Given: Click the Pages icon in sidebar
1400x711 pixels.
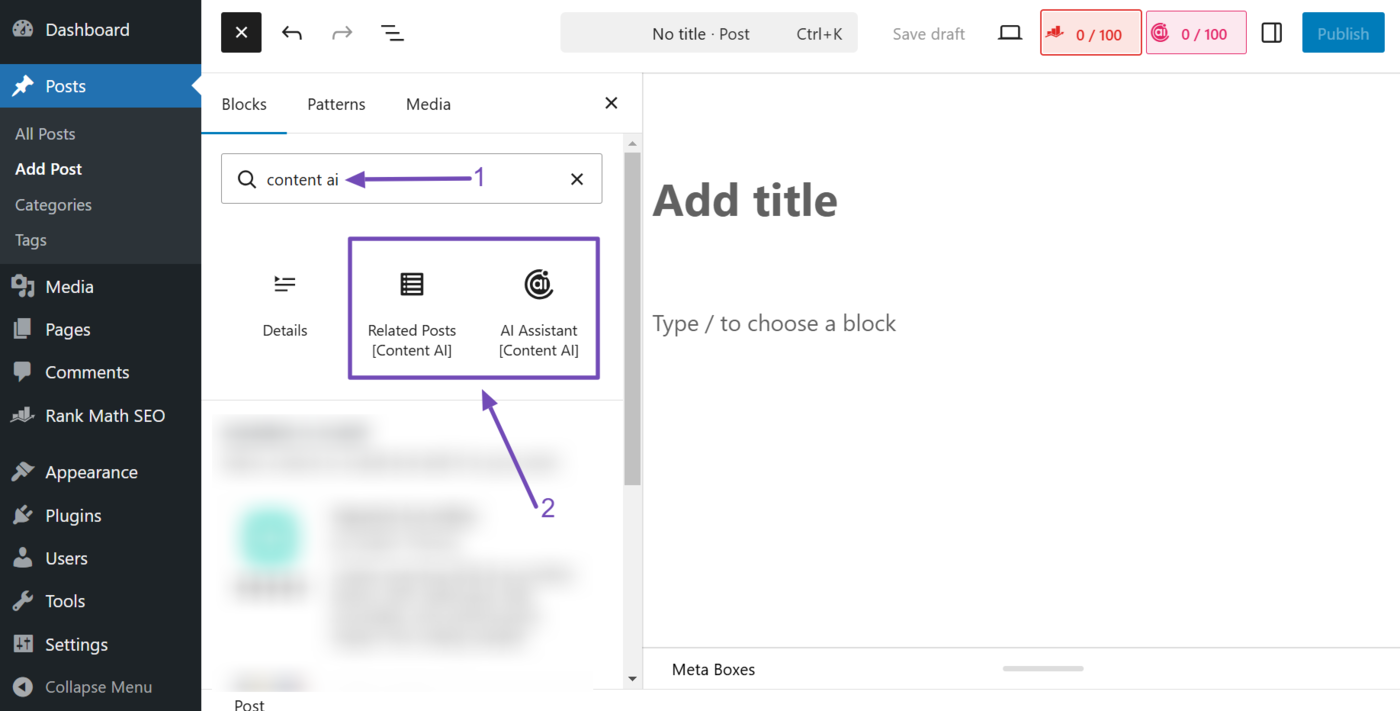Looking at the screenshot, I should click(23, 329).
